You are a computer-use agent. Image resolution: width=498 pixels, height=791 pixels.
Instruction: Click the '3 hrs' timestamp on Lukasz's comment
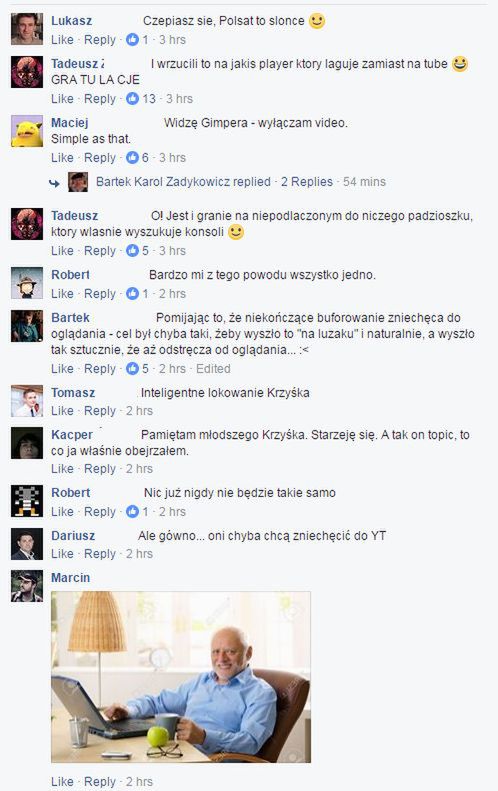[x=173, y=40]
